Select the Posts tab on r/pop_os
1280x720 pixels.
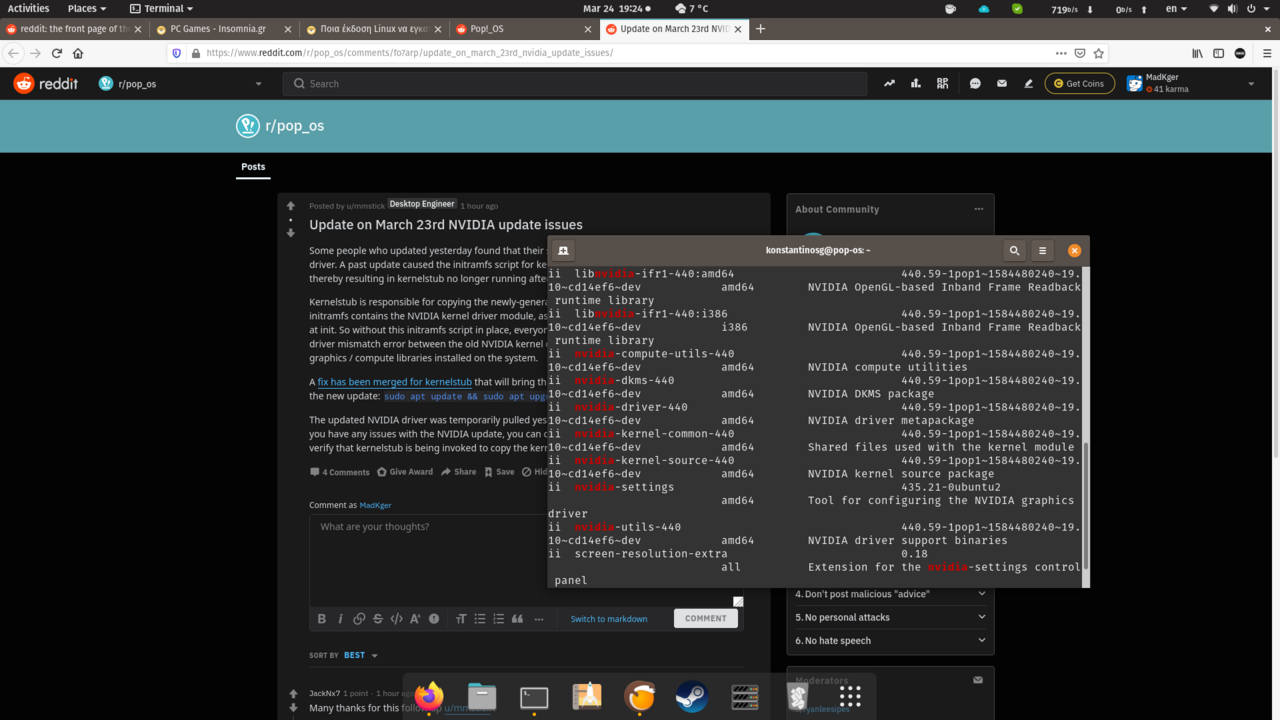(253, 167)
